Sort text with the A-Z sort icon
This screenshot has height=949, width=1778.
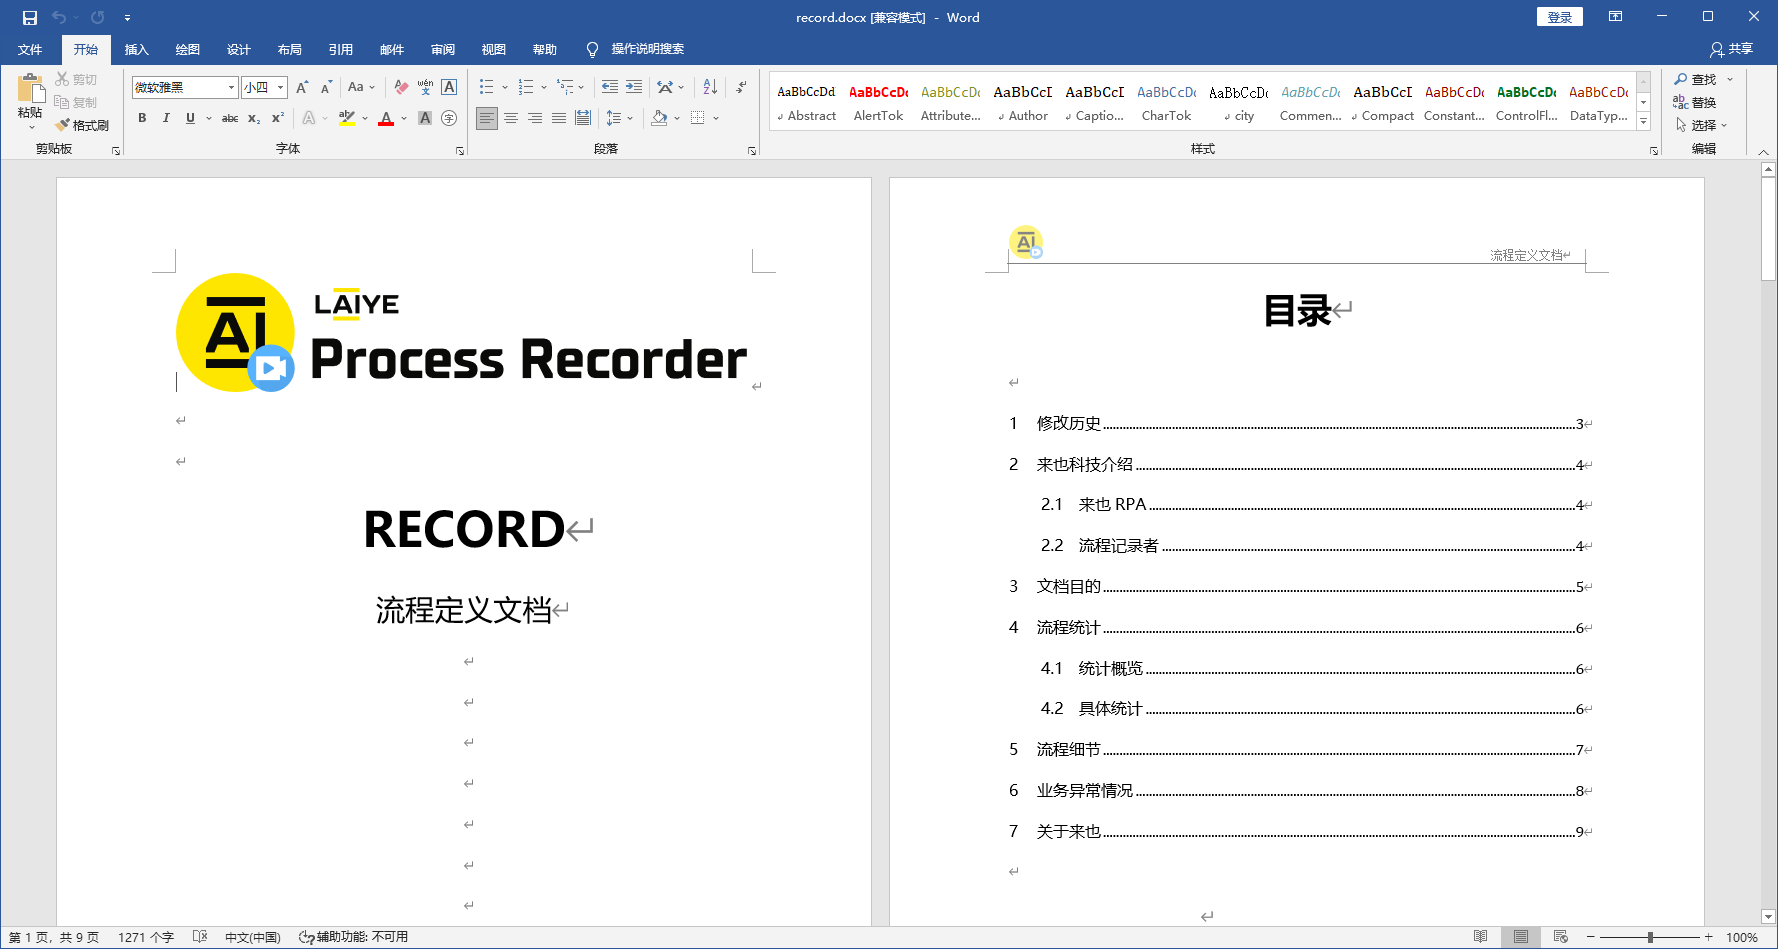click(x=710, y=87)
